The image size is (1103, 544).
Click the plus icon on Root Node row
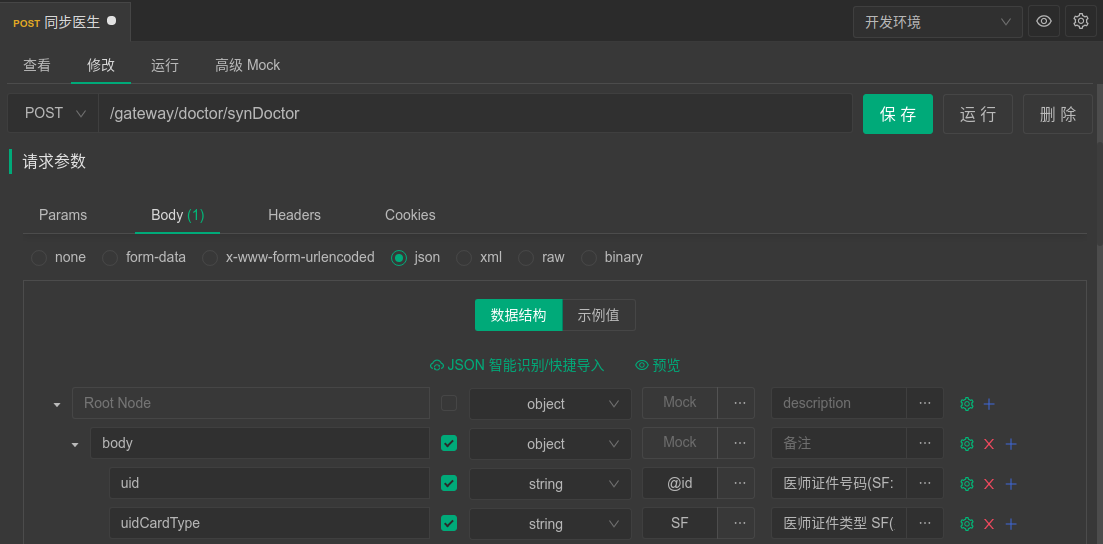click(989, 404)
